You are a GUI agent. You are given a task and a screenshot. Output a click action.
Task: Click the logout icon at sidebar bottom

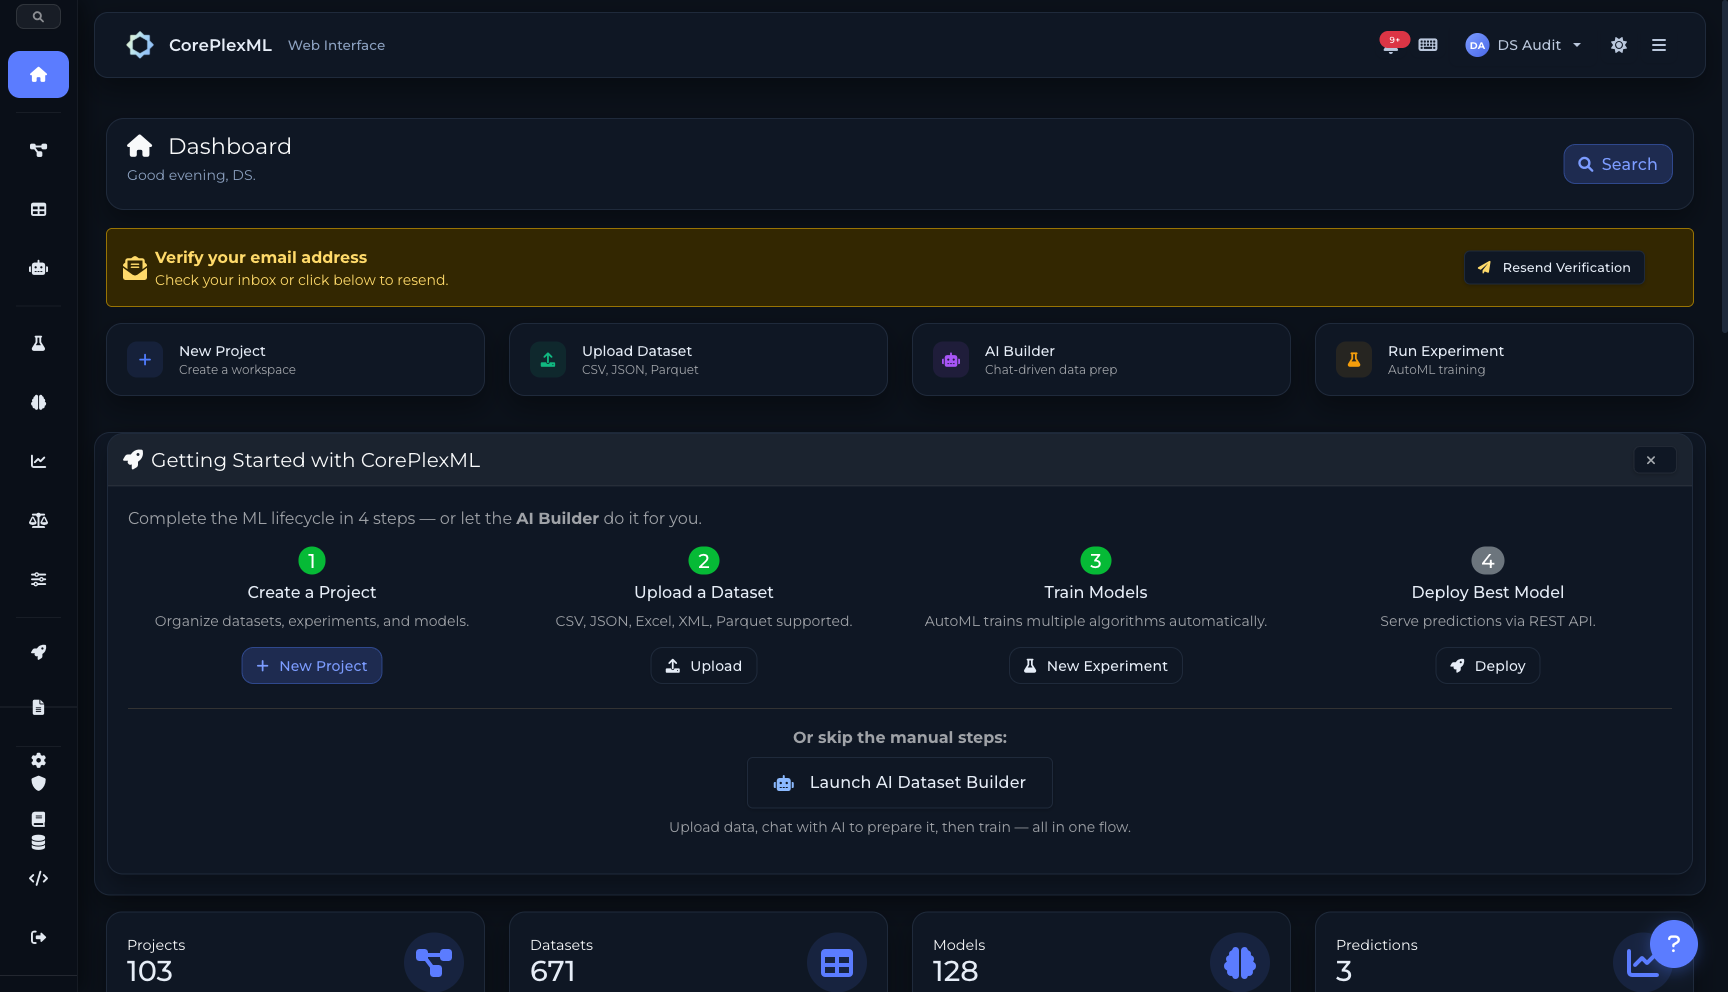coord(38,937)
